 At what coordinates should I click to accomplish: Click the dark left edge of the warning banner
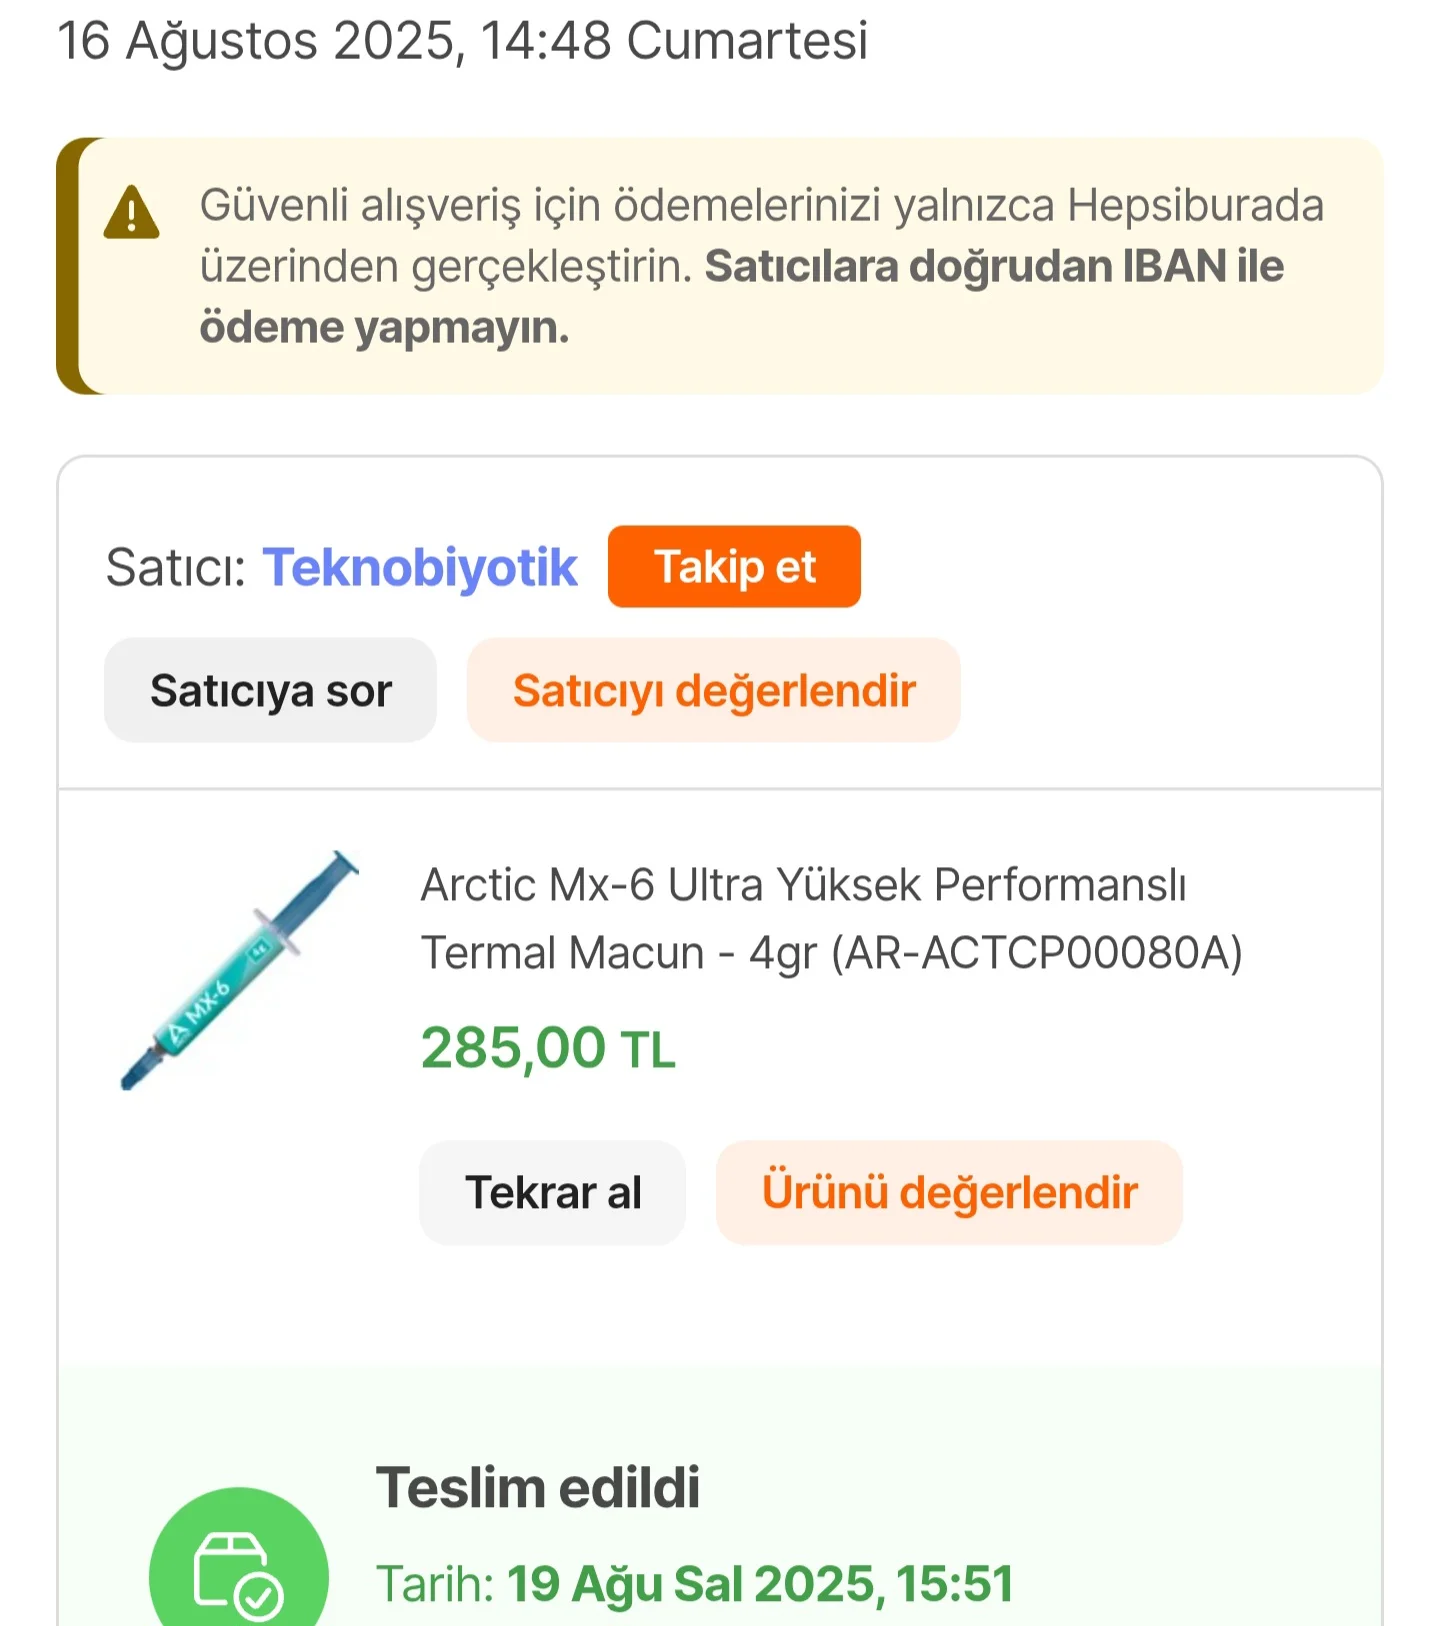[x=68, y=266]
